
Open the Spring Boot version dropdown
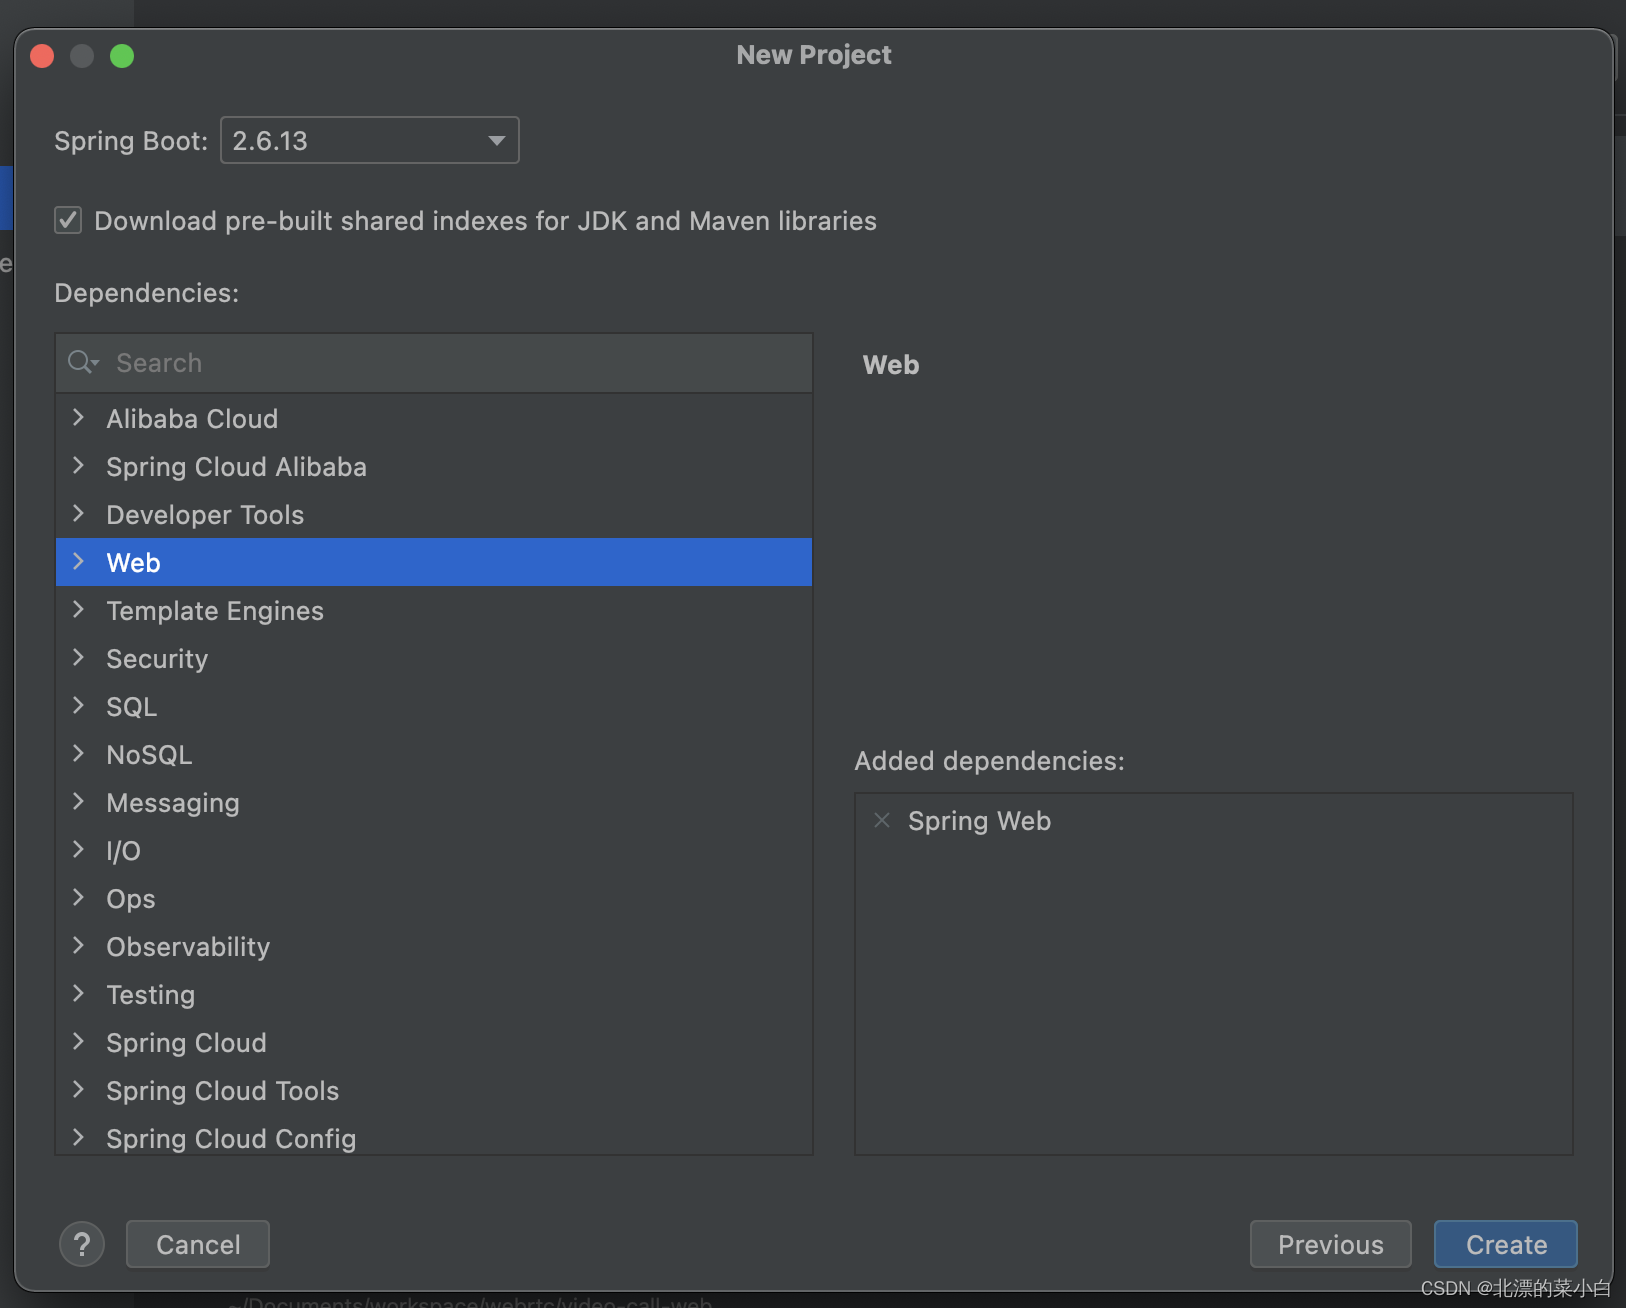[369, 140]
